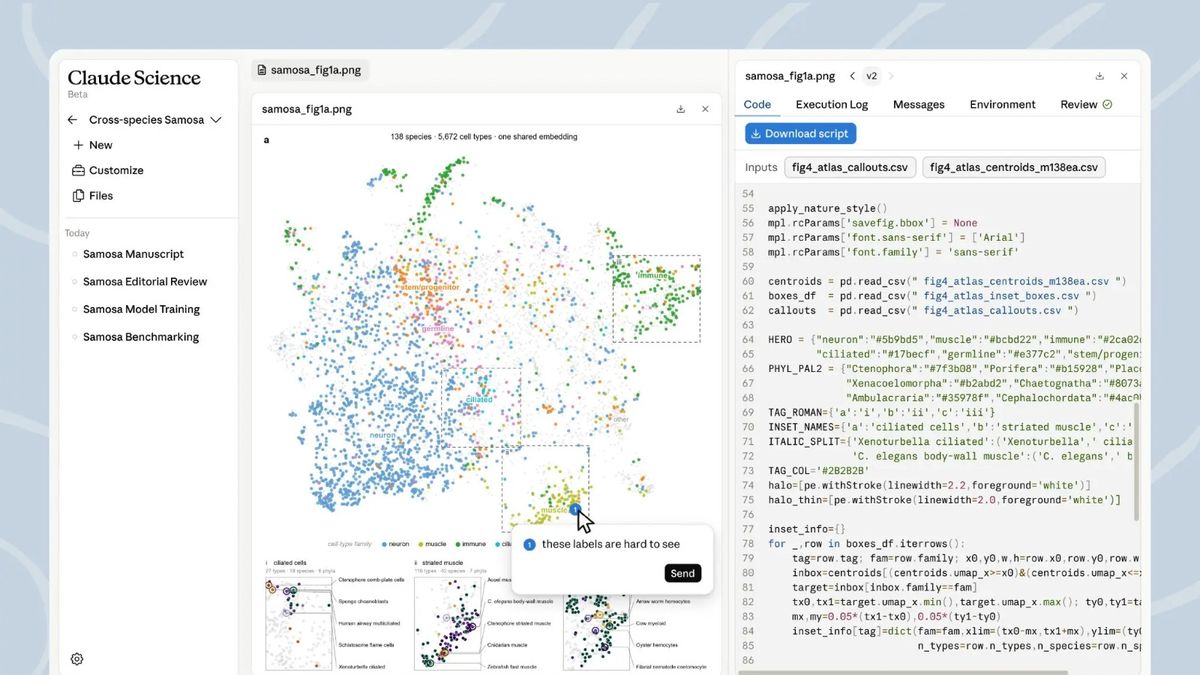Click the Download script button
This screenshot has width=1200, height=675.
[x=800, y=133]
